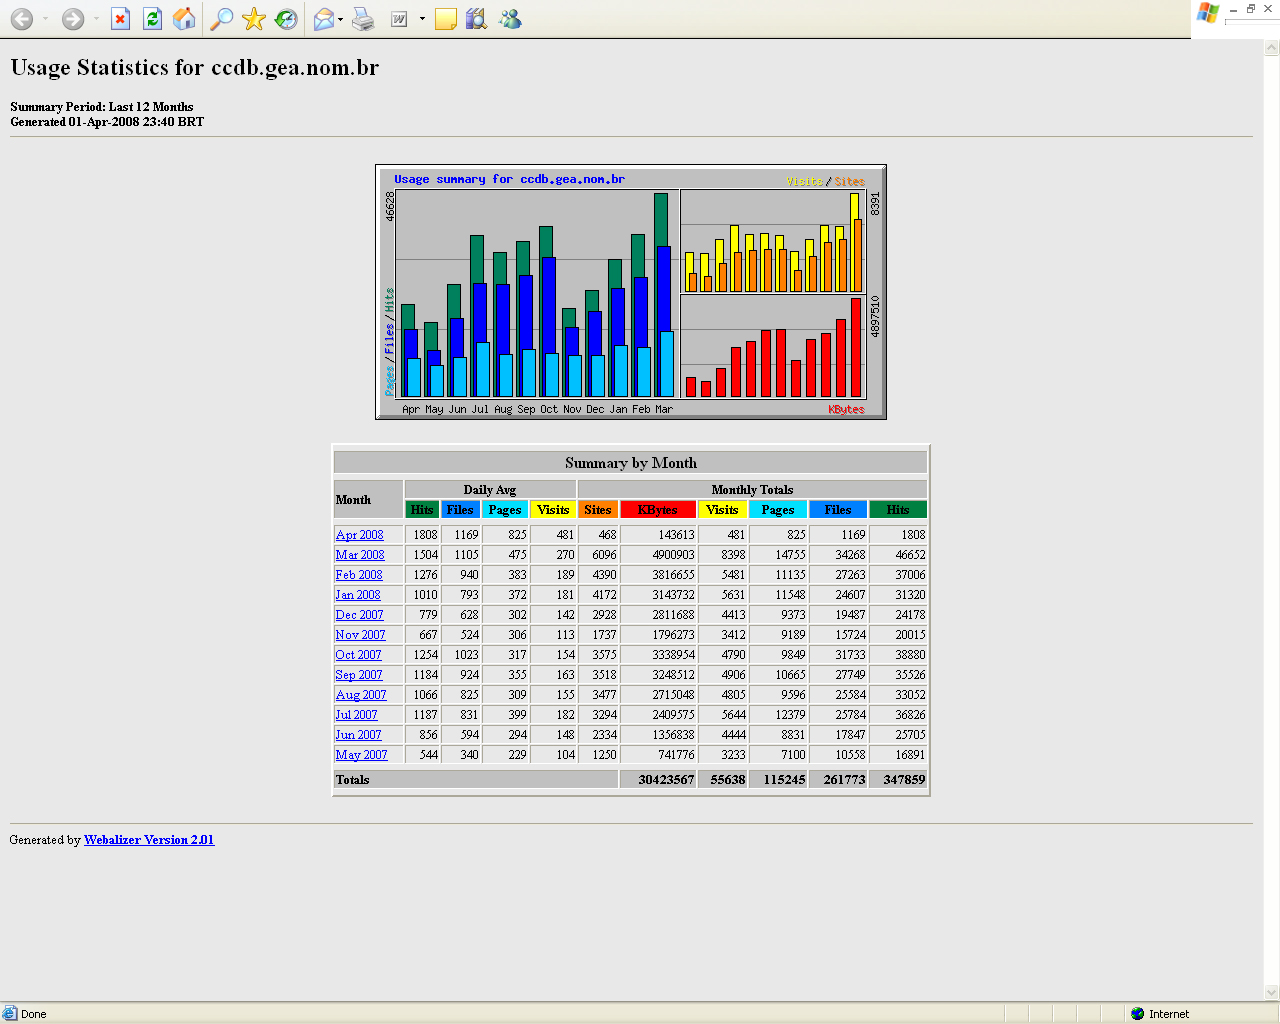Click the usage summary bar chart image
This screenshot has width=1280, height=1024.
pyautogui.click(x=630, y=292)
